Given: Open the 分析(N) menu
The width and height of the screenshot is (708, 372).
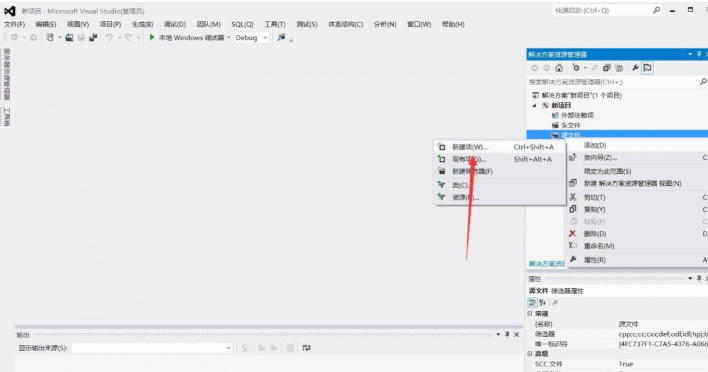Looking at the screenshot, I should pyautogui.click(x=385, y=24).
